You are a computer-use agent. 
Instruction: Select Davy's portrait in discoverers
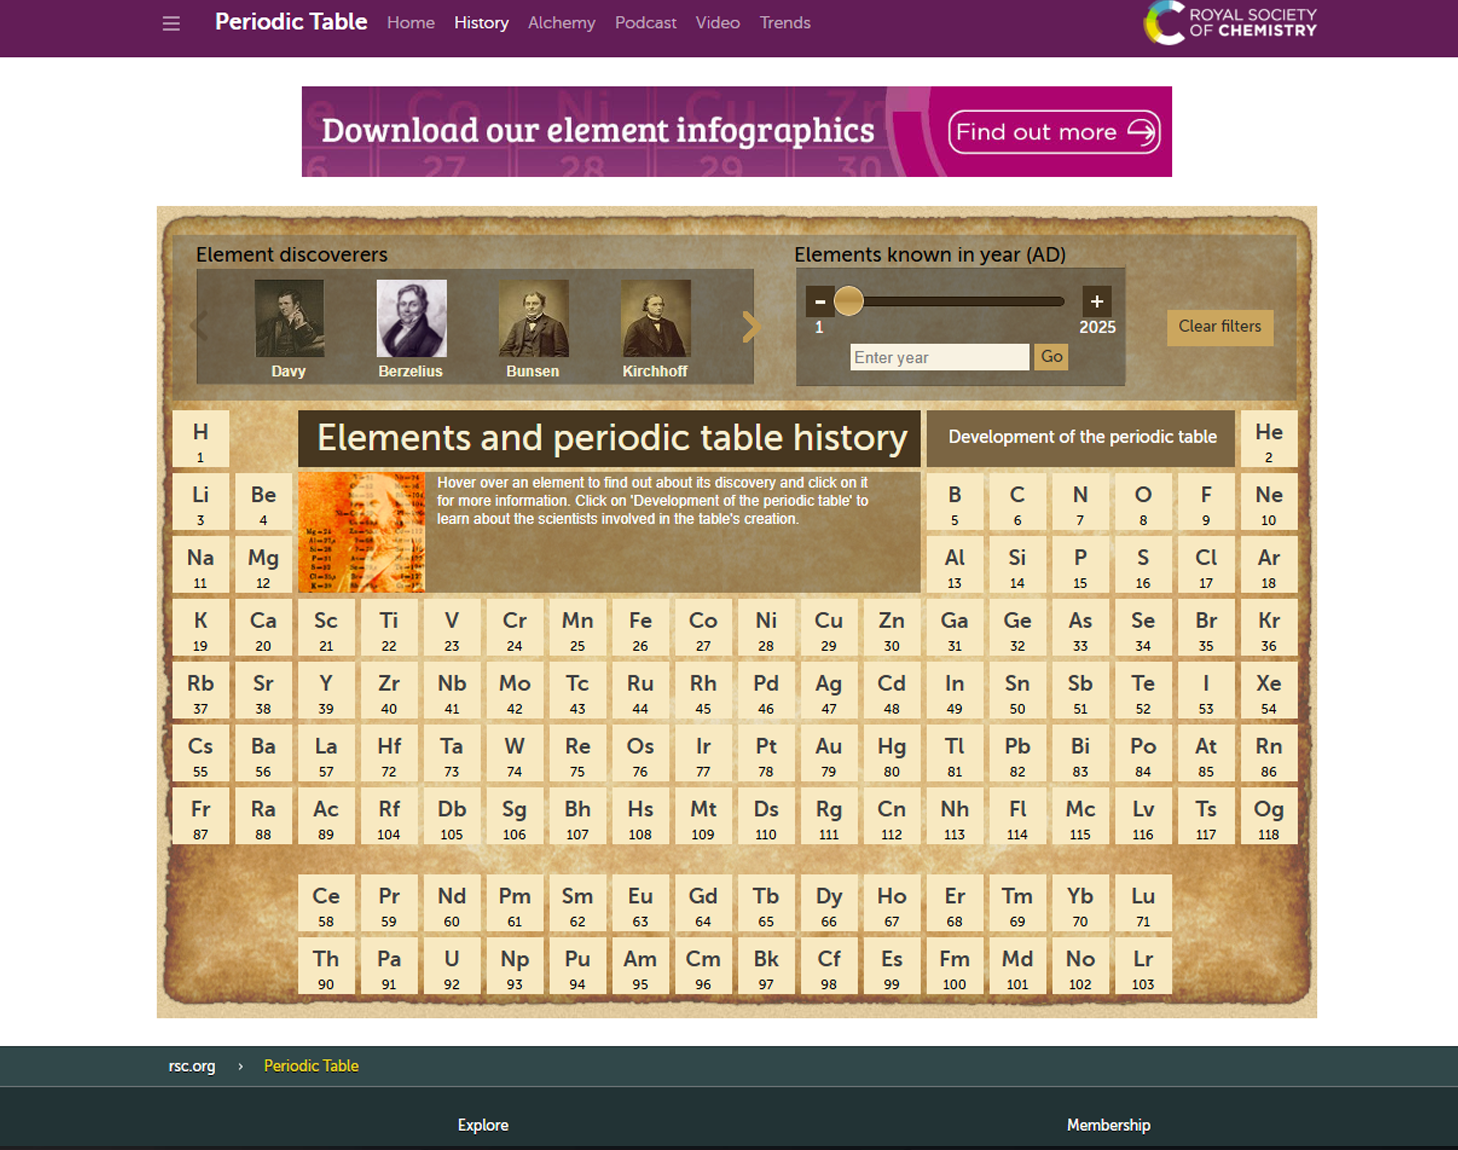tap(289, 319)
